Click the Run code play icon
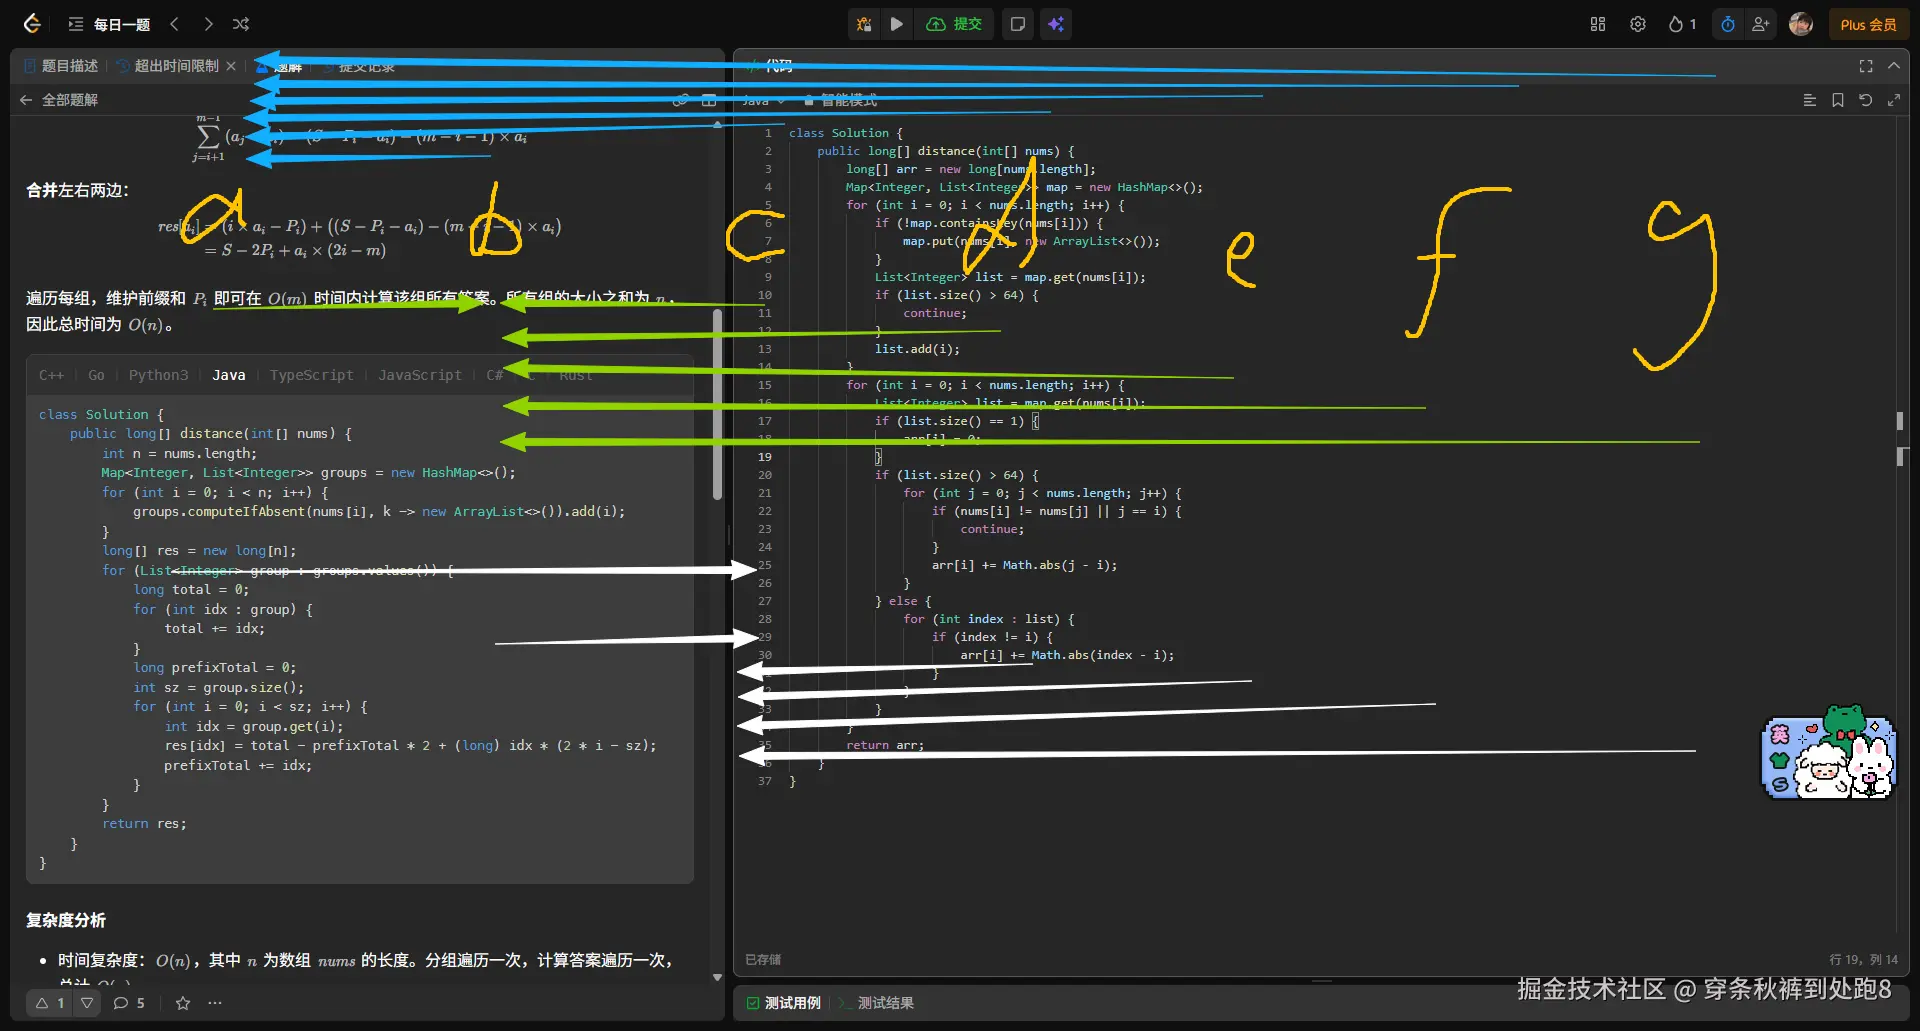 tap(897, 24)
